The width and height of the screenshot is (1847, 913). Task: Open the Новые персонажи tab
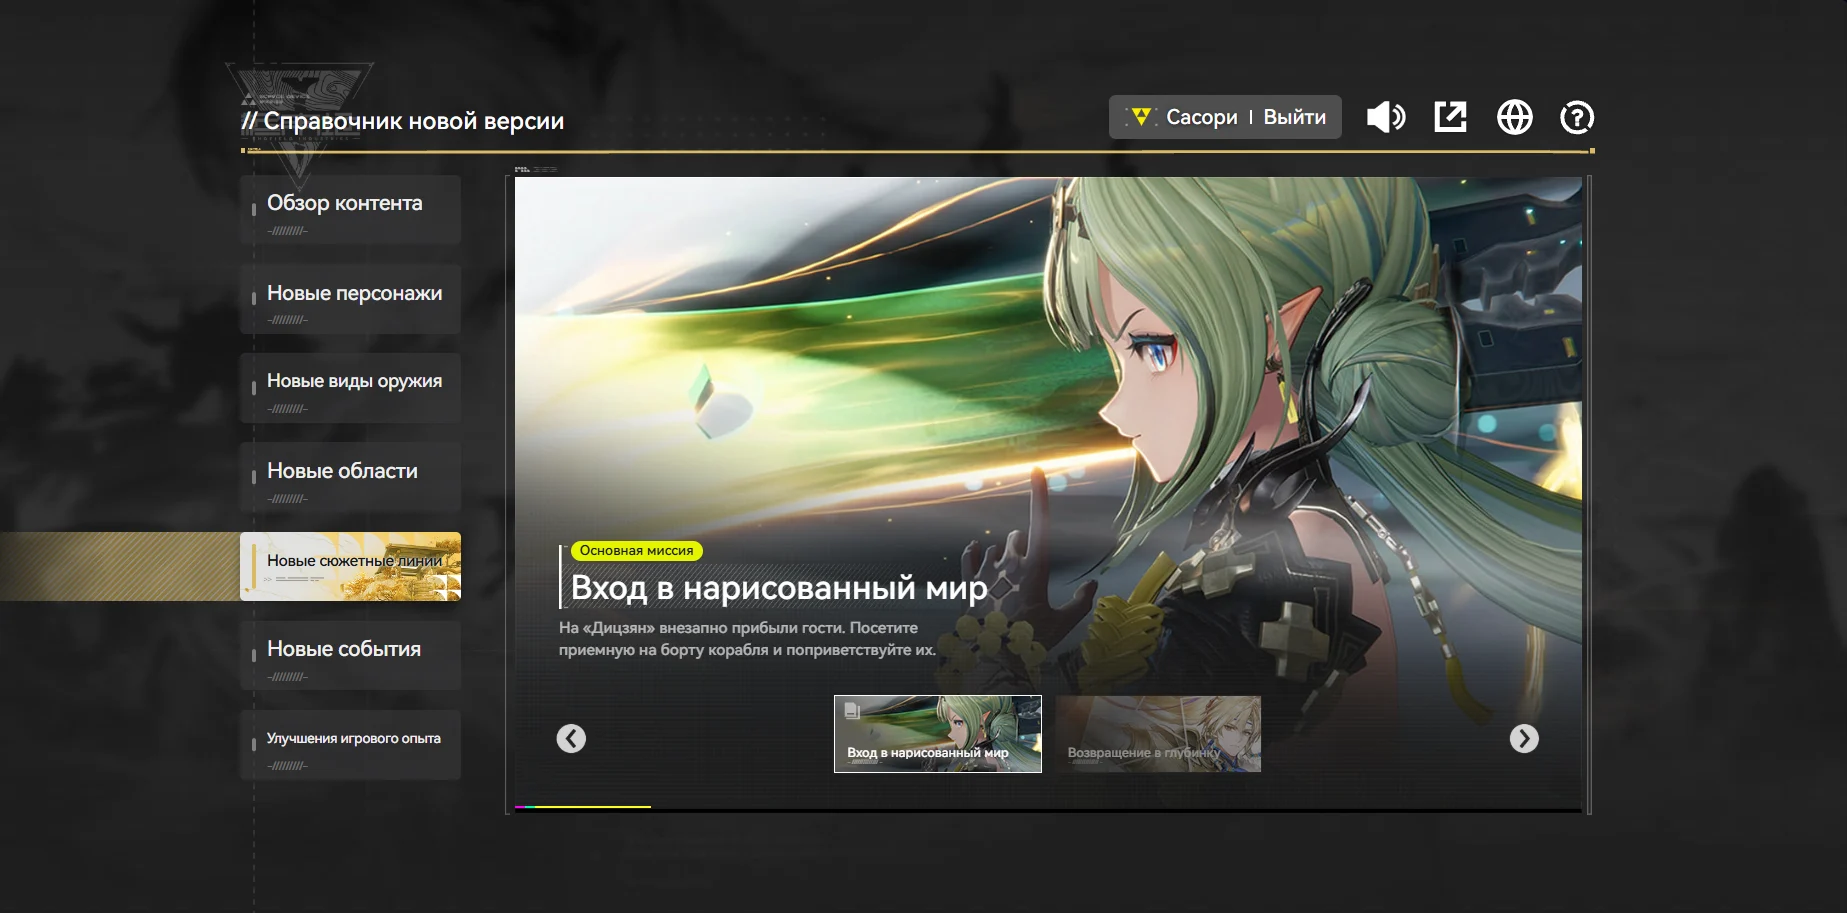point(350,299)
